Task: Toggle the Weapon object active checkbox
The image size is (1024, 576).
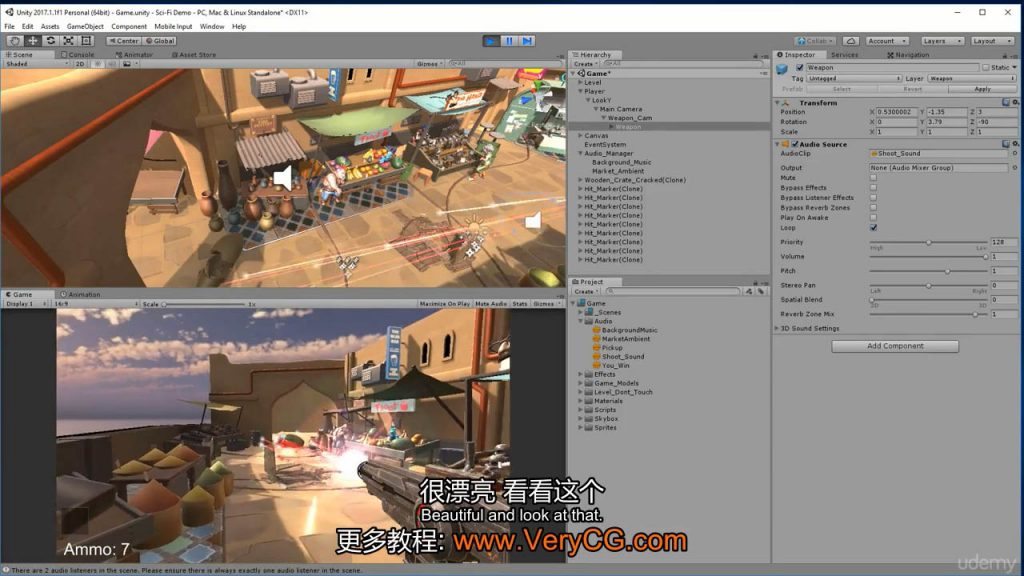Action: pyautogui.click(x=799, y=68)
